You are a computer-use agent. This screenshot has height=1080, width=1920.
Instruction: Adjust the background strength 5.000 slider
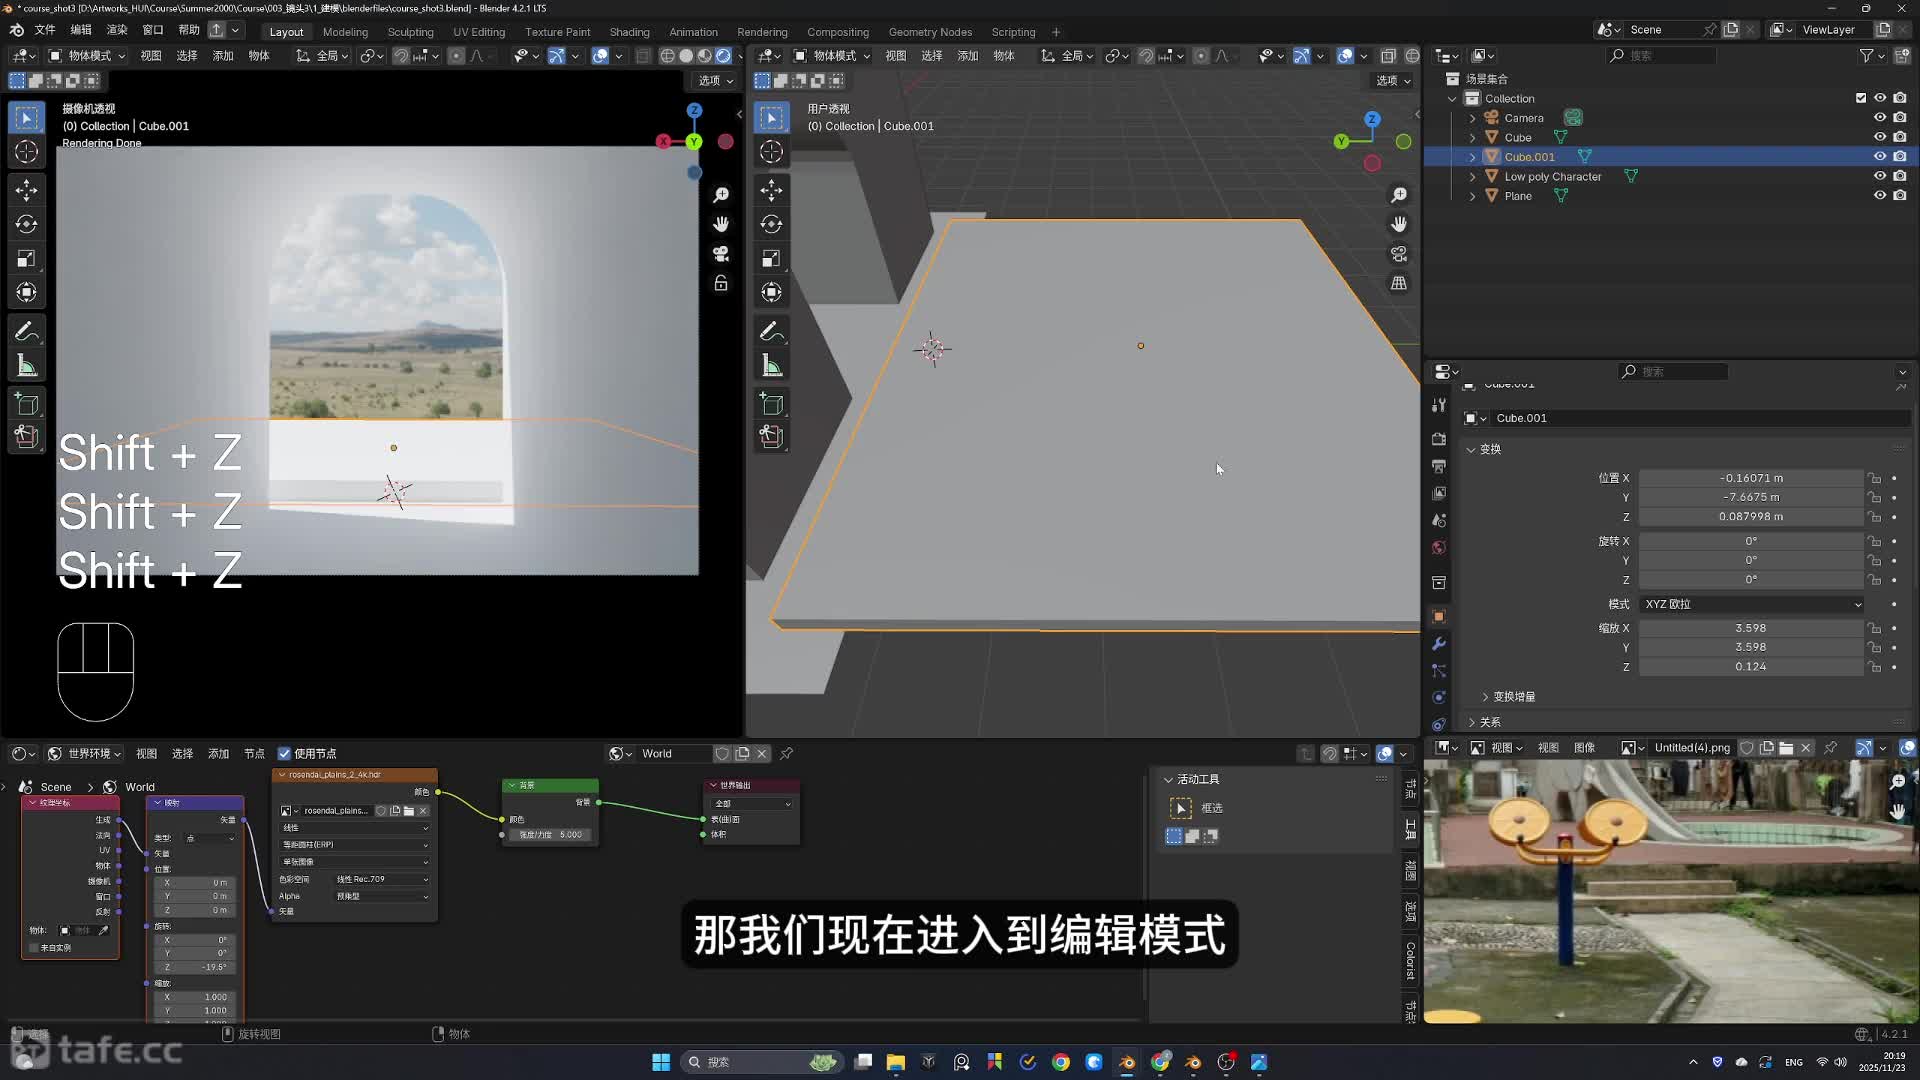[551, 835]
